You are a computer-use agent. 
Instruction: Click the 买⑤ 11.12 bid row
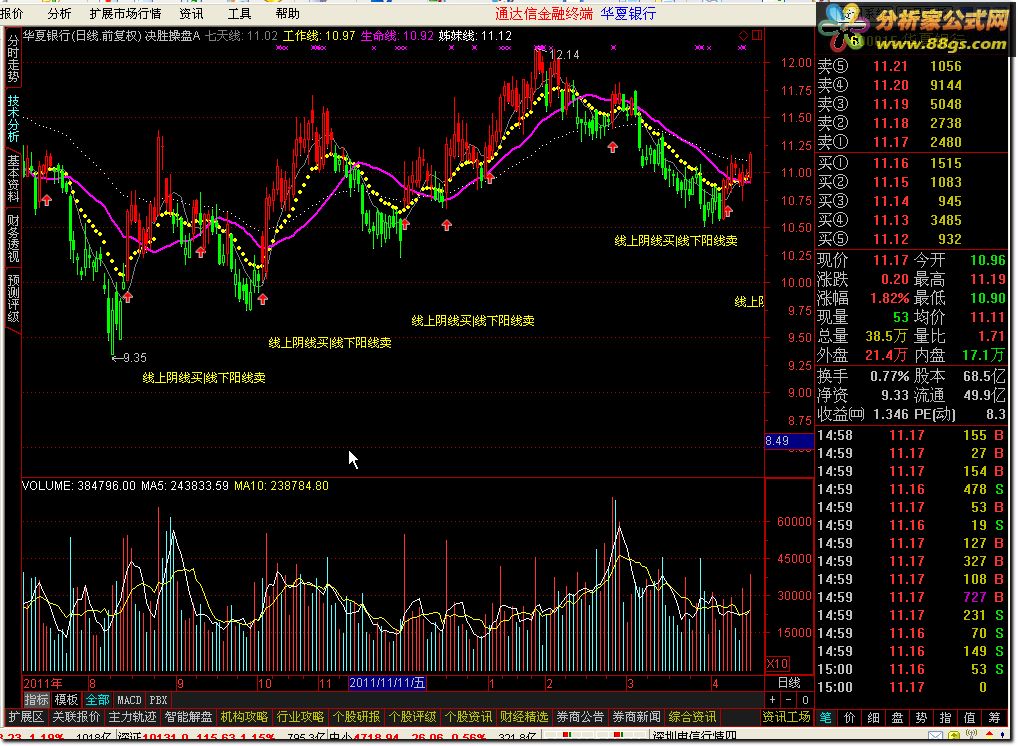912,239
